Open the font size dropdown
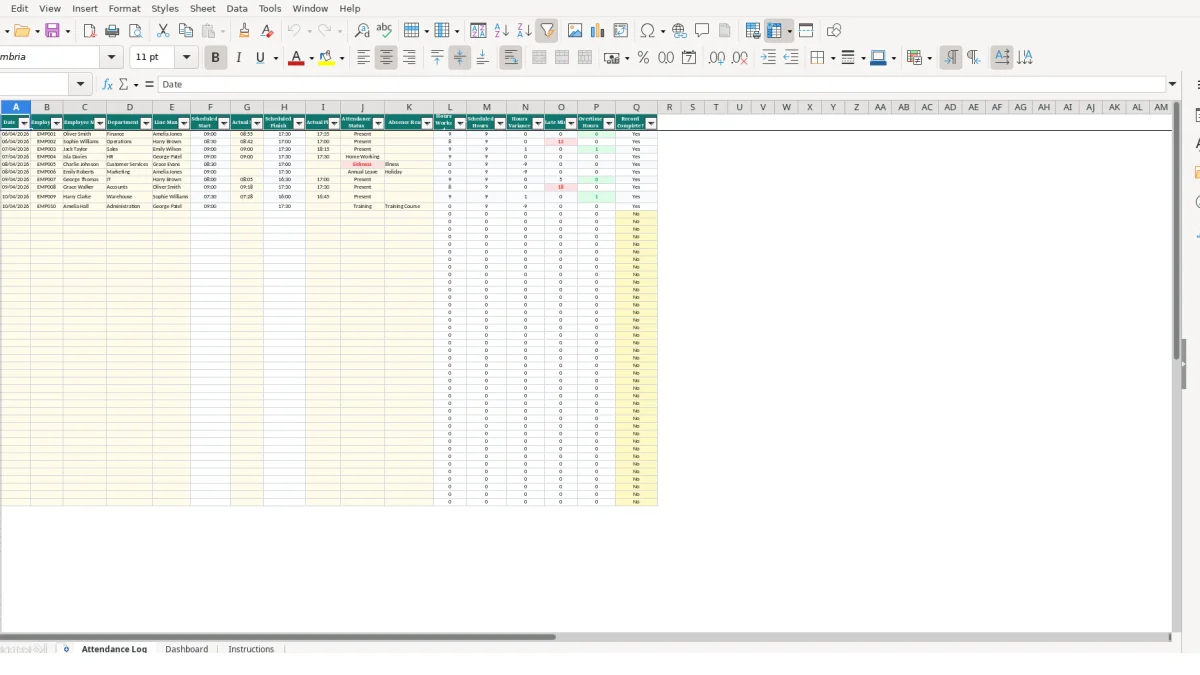The image size is (1200, 675). pos(186,58)
